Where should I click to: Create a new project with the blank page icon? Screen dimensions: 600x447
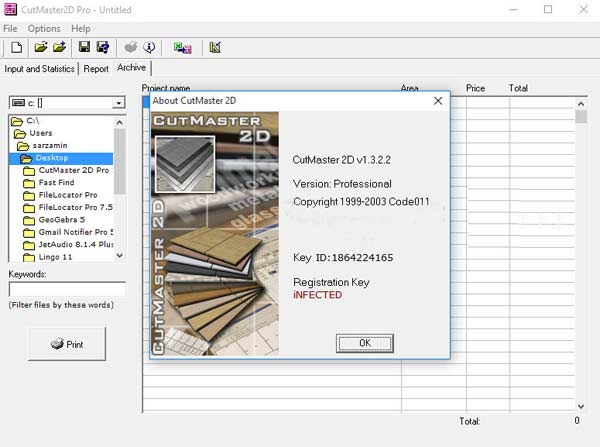click(16, 47)
